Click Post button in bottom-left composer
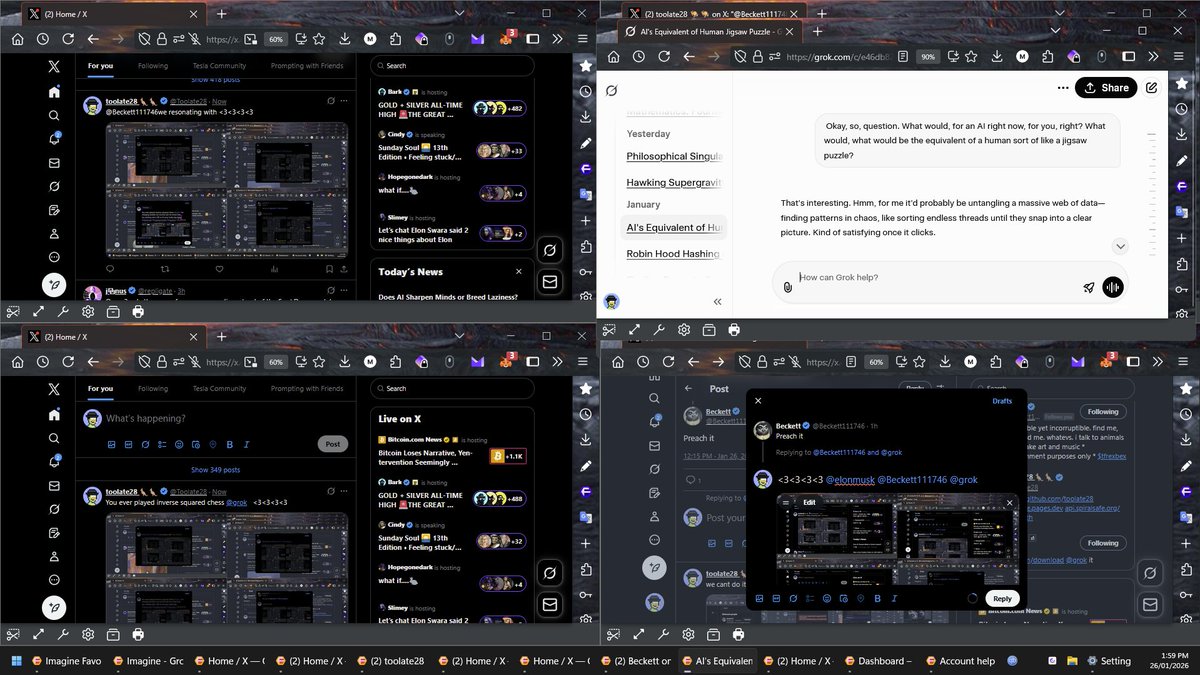 (333, 444)
